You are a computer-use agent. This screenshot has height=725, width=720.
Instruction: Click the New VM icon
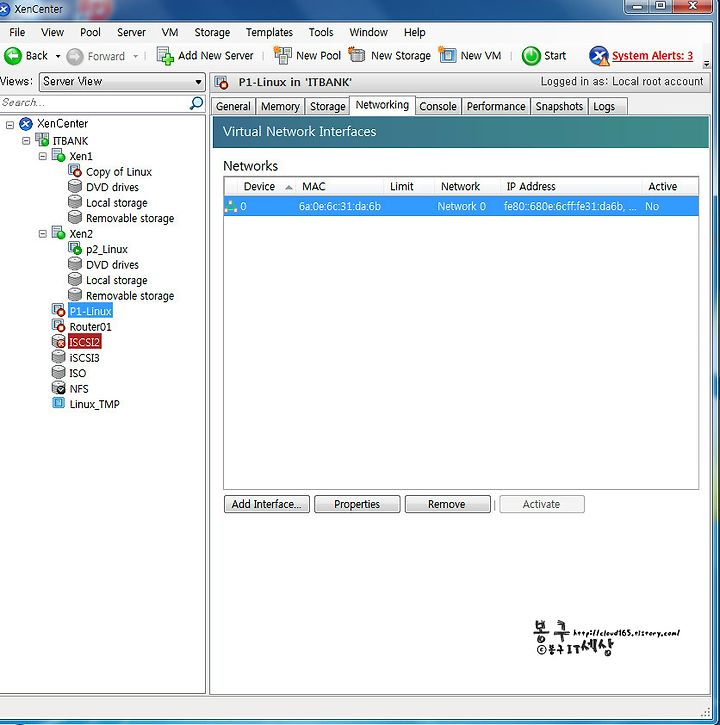coord(447,55)
